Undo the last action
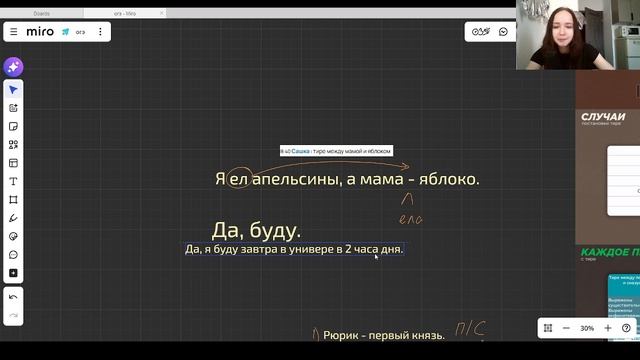 pos(13,297)
